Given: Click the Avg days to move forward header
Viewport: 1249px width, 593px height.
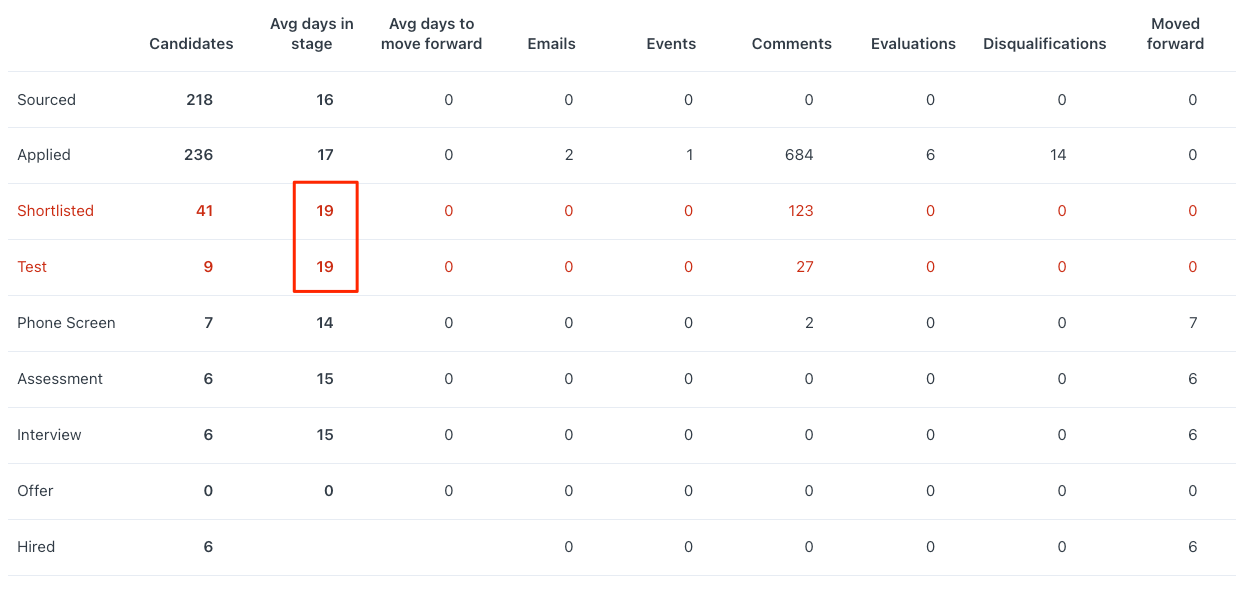Looking at the screenshot, I should (x=431, y=34).
